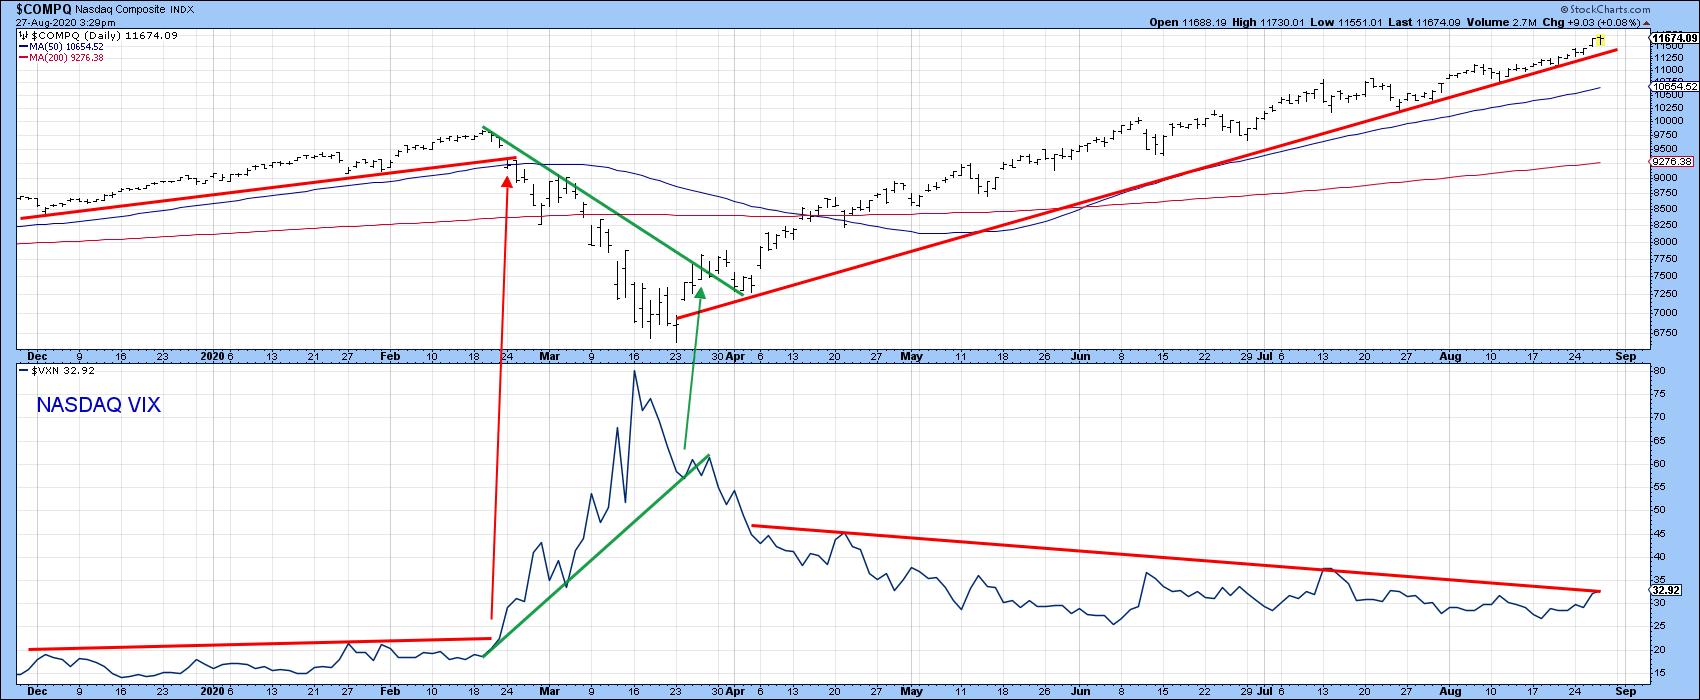The width and height of the screenshot is (1700, 700).
Task: Click 'Dec' on the lower VXN date axis
Action: point(36,690)
